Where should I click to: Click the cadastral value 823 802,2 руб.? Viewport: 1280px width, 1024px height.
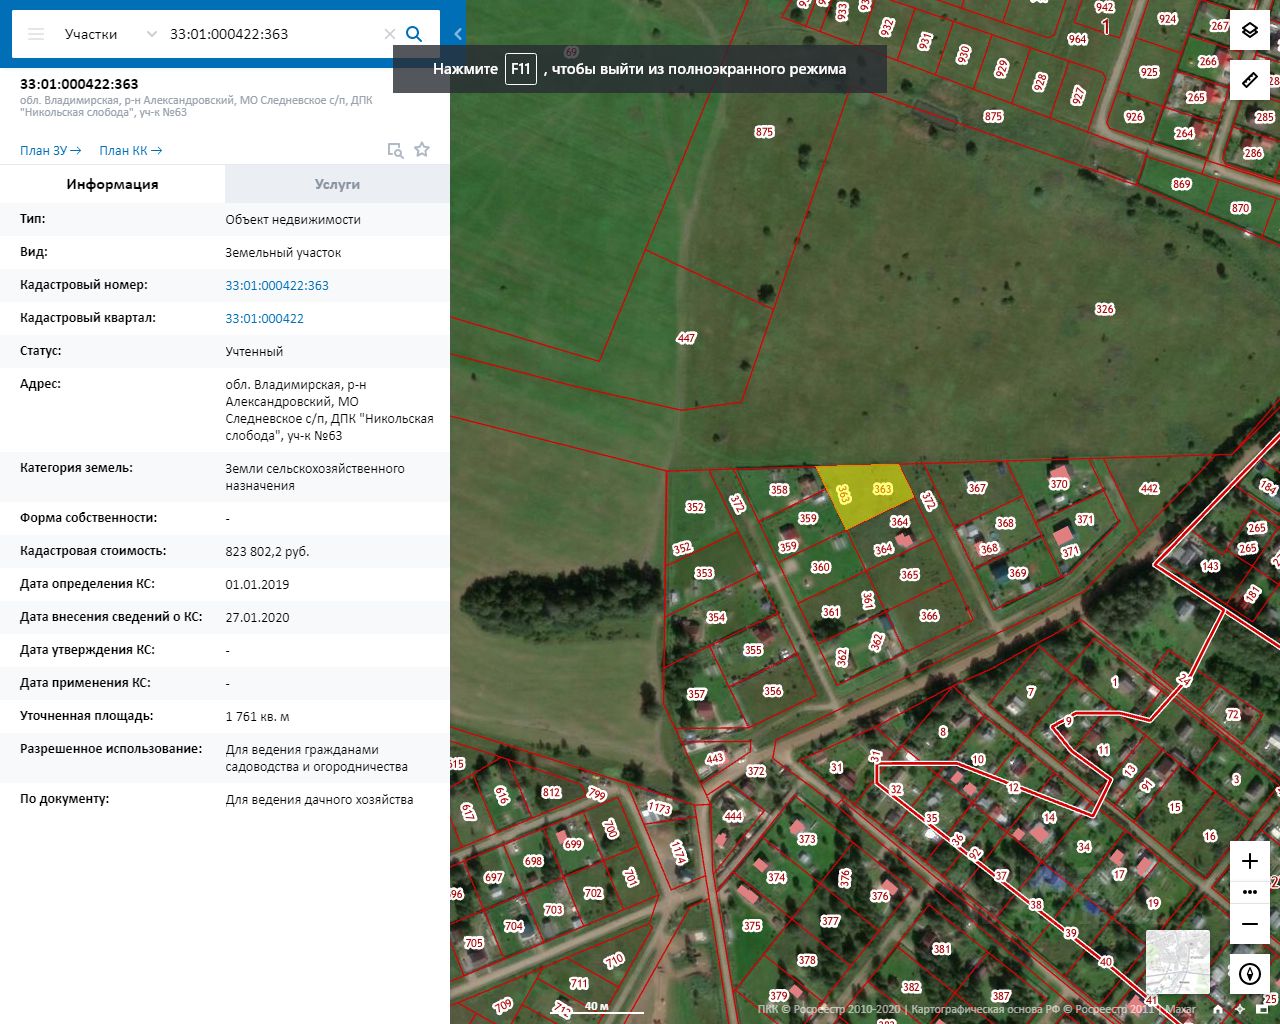pyautogui.click(x=267, y=552)
